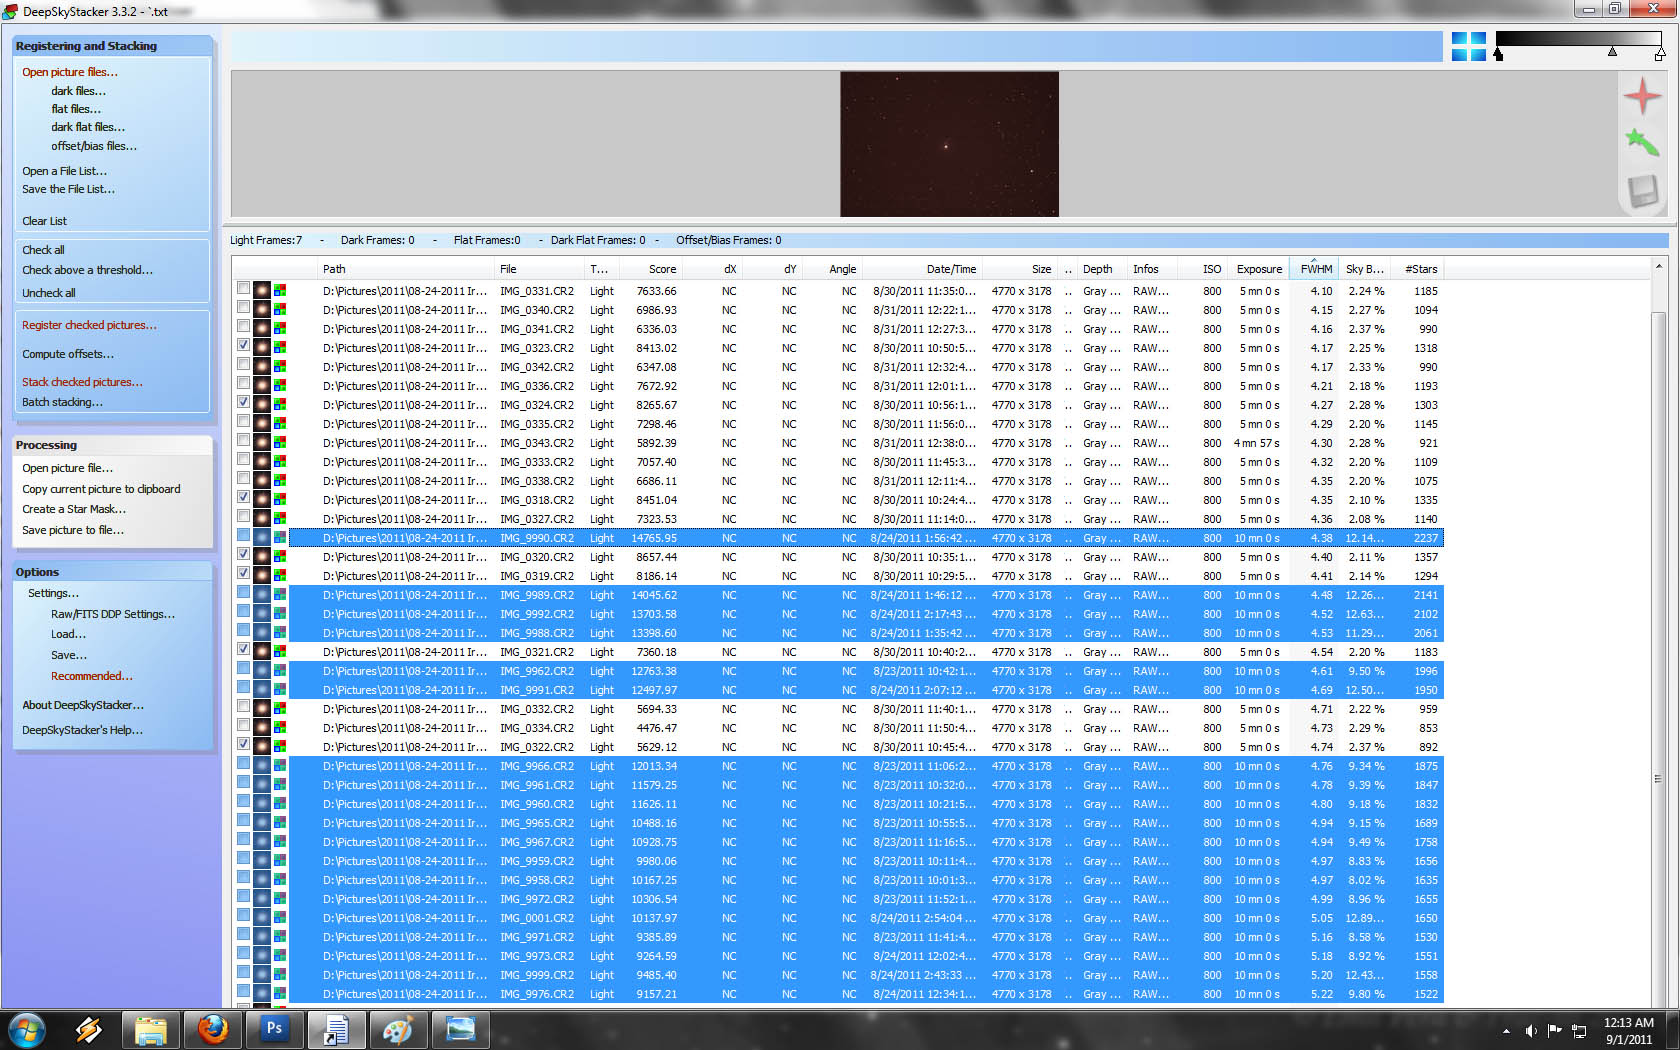Click the scrollbar up arrow of file list
This screenshot has height=1050, width=1680.
point(1659,266)
